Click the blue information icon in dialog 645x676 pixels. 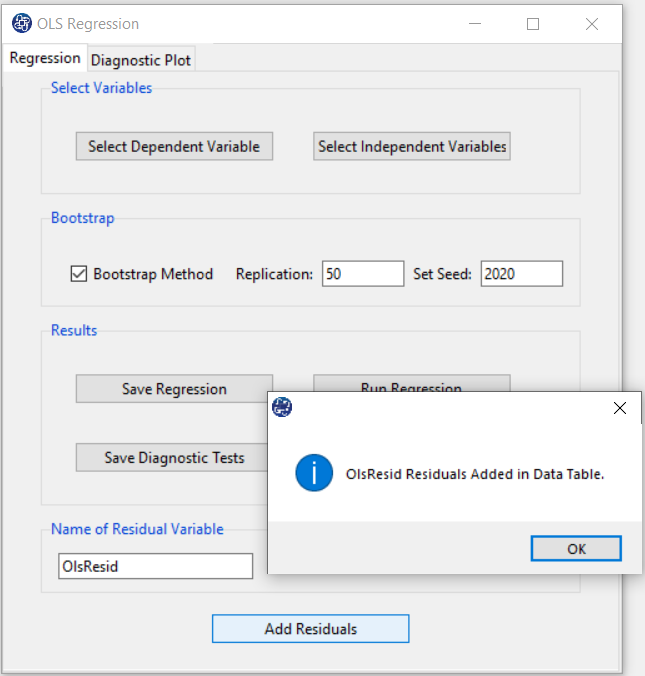click(x=314, y=473)
